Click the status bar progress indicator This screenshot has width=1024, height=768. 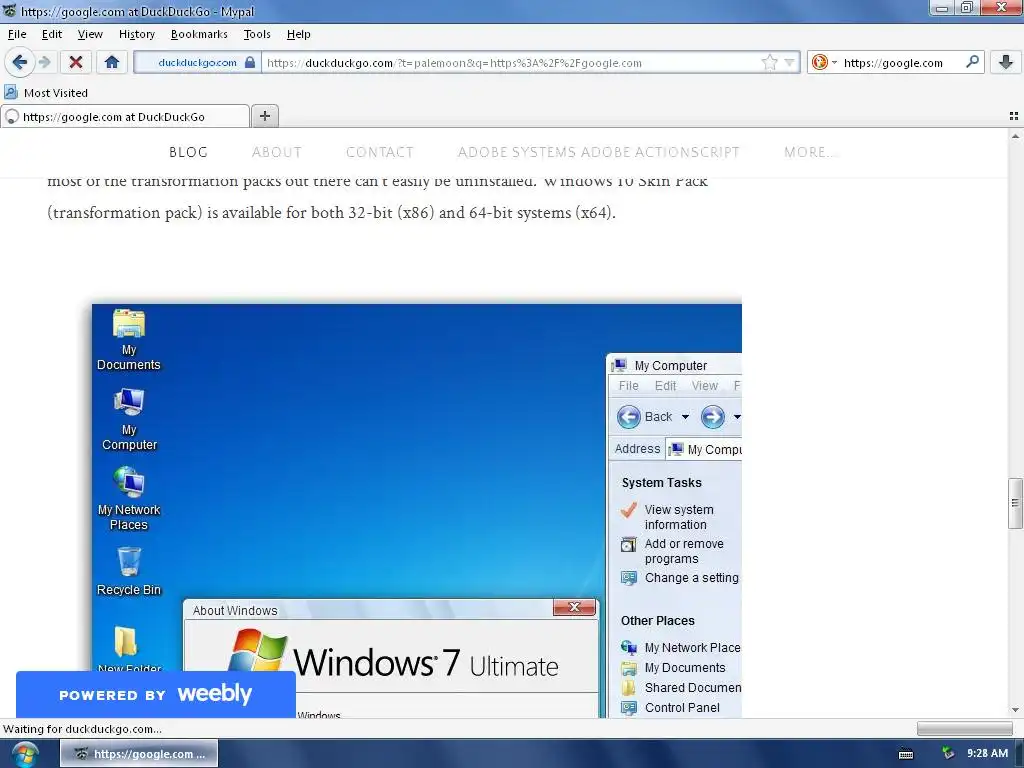coord(965,728)
